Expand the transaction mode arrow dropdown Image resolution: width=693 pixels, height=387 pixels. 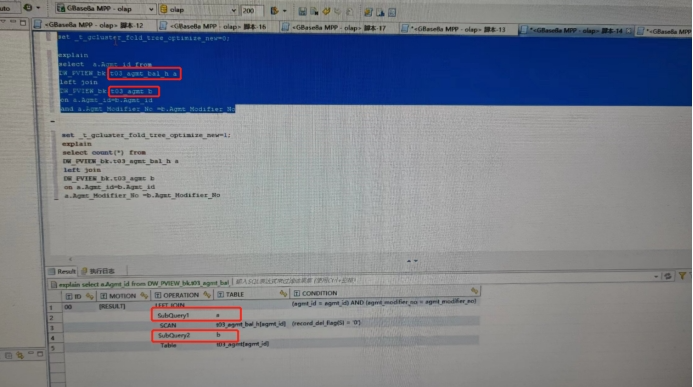pyautogui.click(x=284, y=11)
